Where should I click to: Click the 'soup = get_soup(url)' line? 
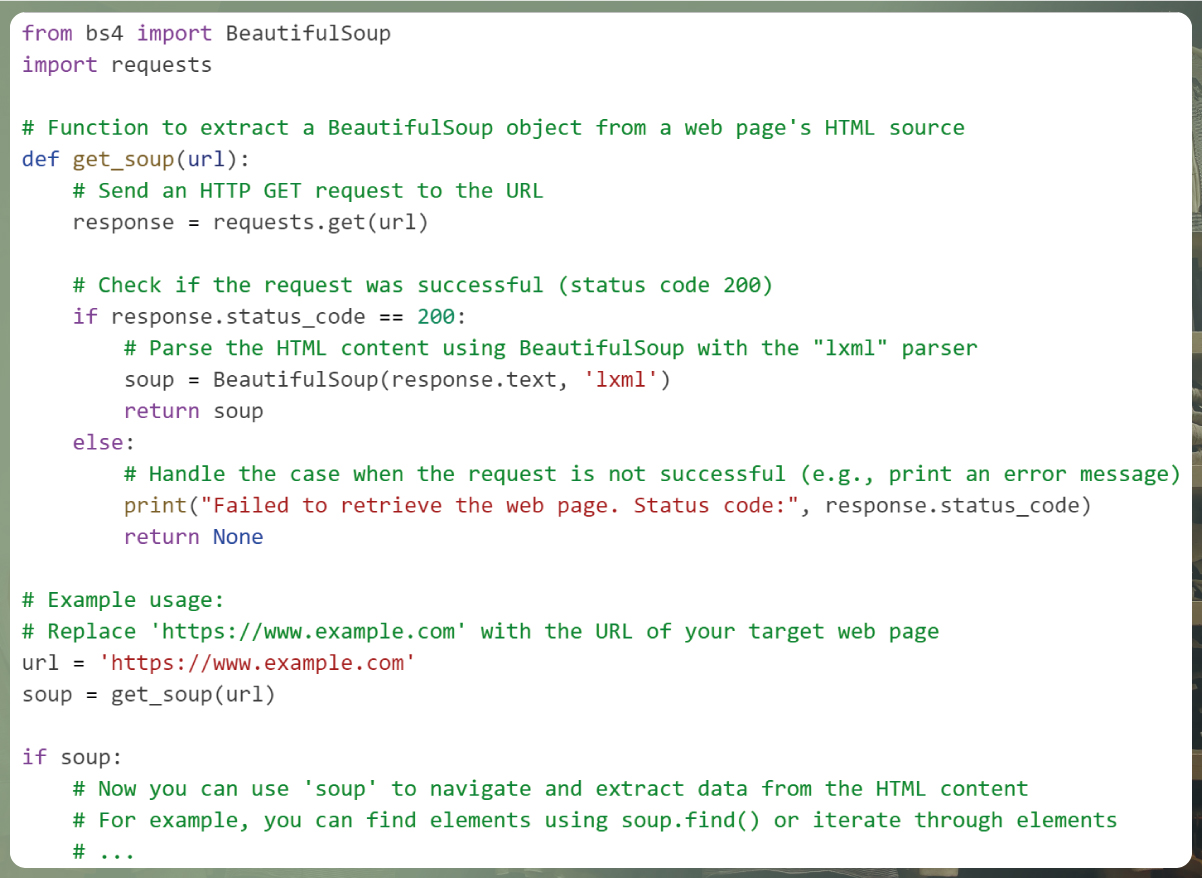[x=148, y=694]
